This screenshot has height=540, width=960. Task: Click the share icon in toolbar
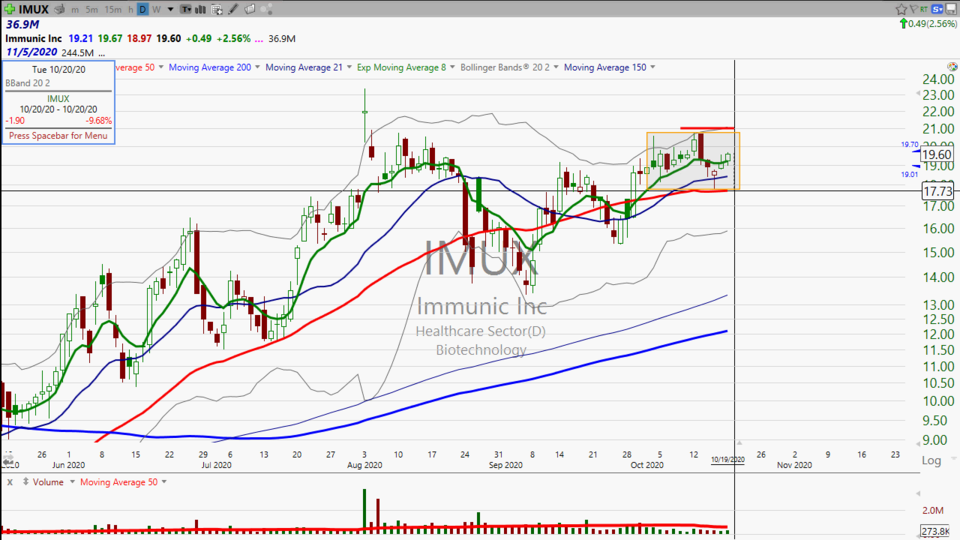click(266, 9)
